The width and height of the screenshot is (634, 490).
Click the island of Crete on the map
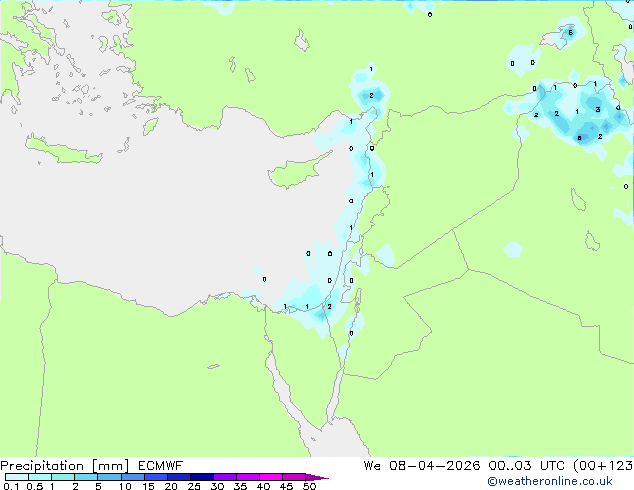point(63,150)
